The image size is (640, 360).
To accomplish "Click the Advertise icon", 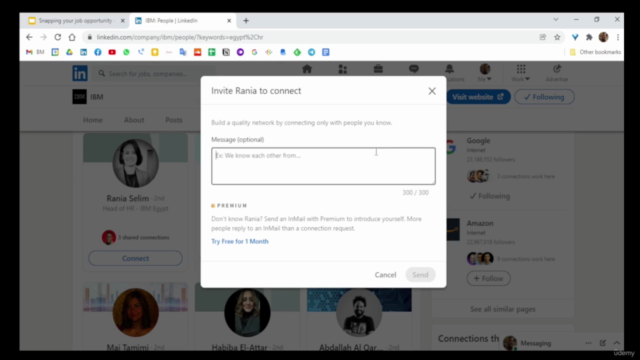I will point(557,73).
